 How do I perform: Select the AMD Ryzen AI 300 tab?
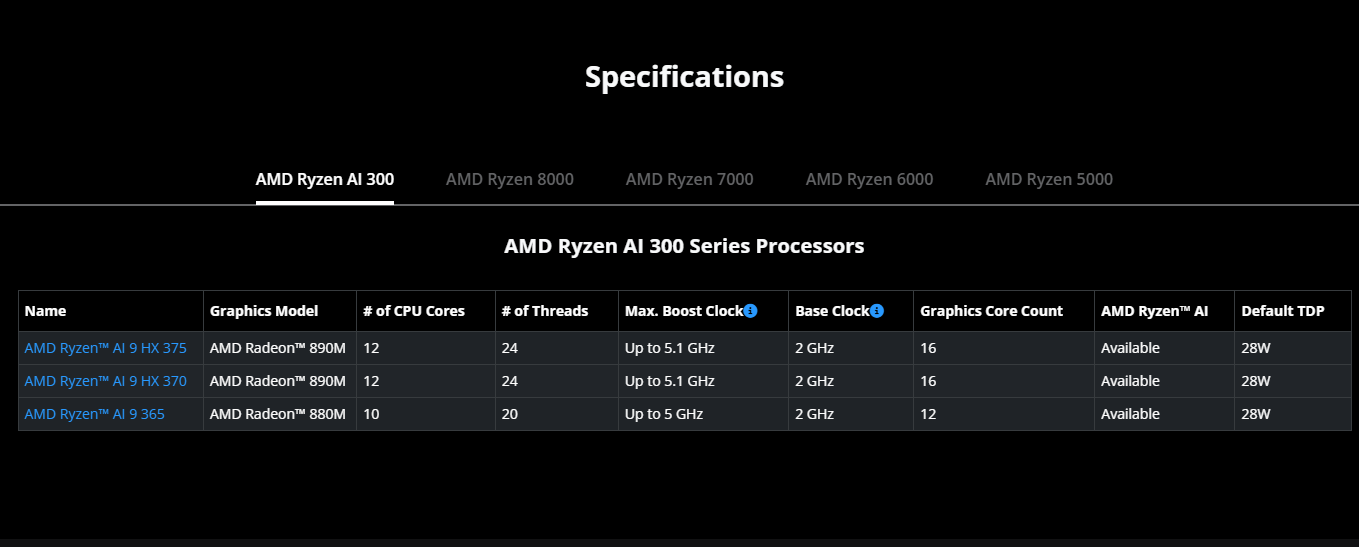tap(325, 179)
